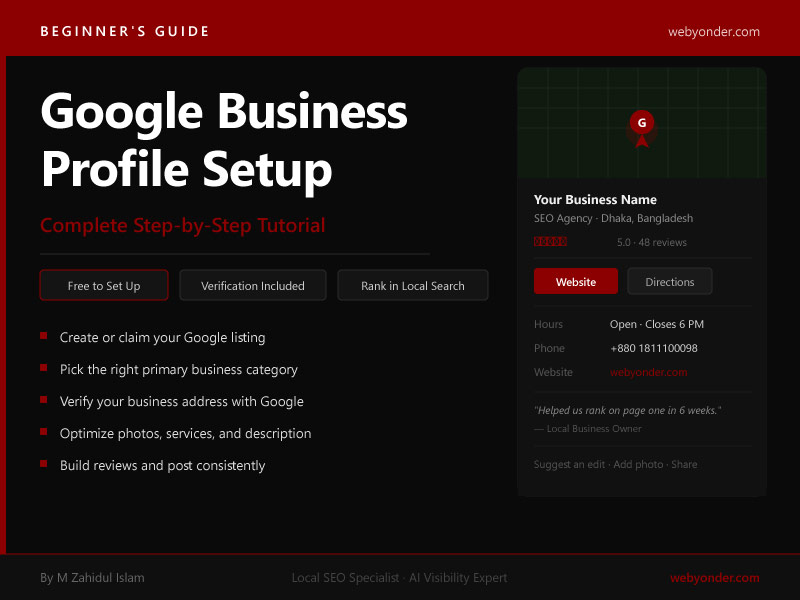Image resolution: width=800 pixels, height=600 pixels.
Task: Click Open · Closes 6 PM hours
Action: [657, 324]
